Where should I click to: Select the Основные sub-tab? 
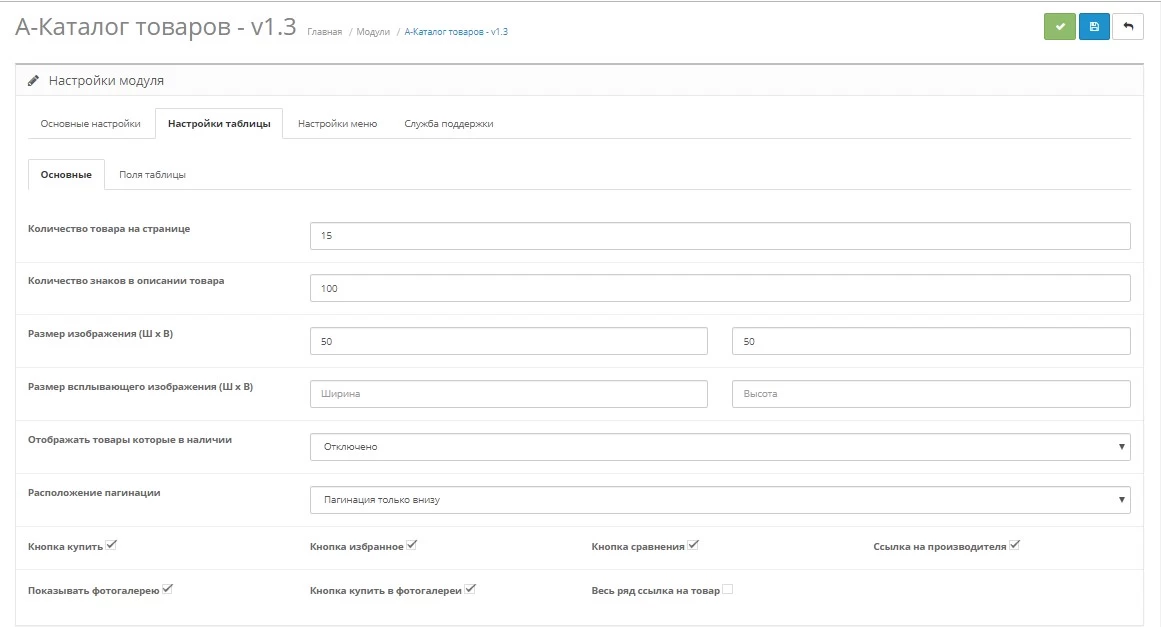coord(66,175)
